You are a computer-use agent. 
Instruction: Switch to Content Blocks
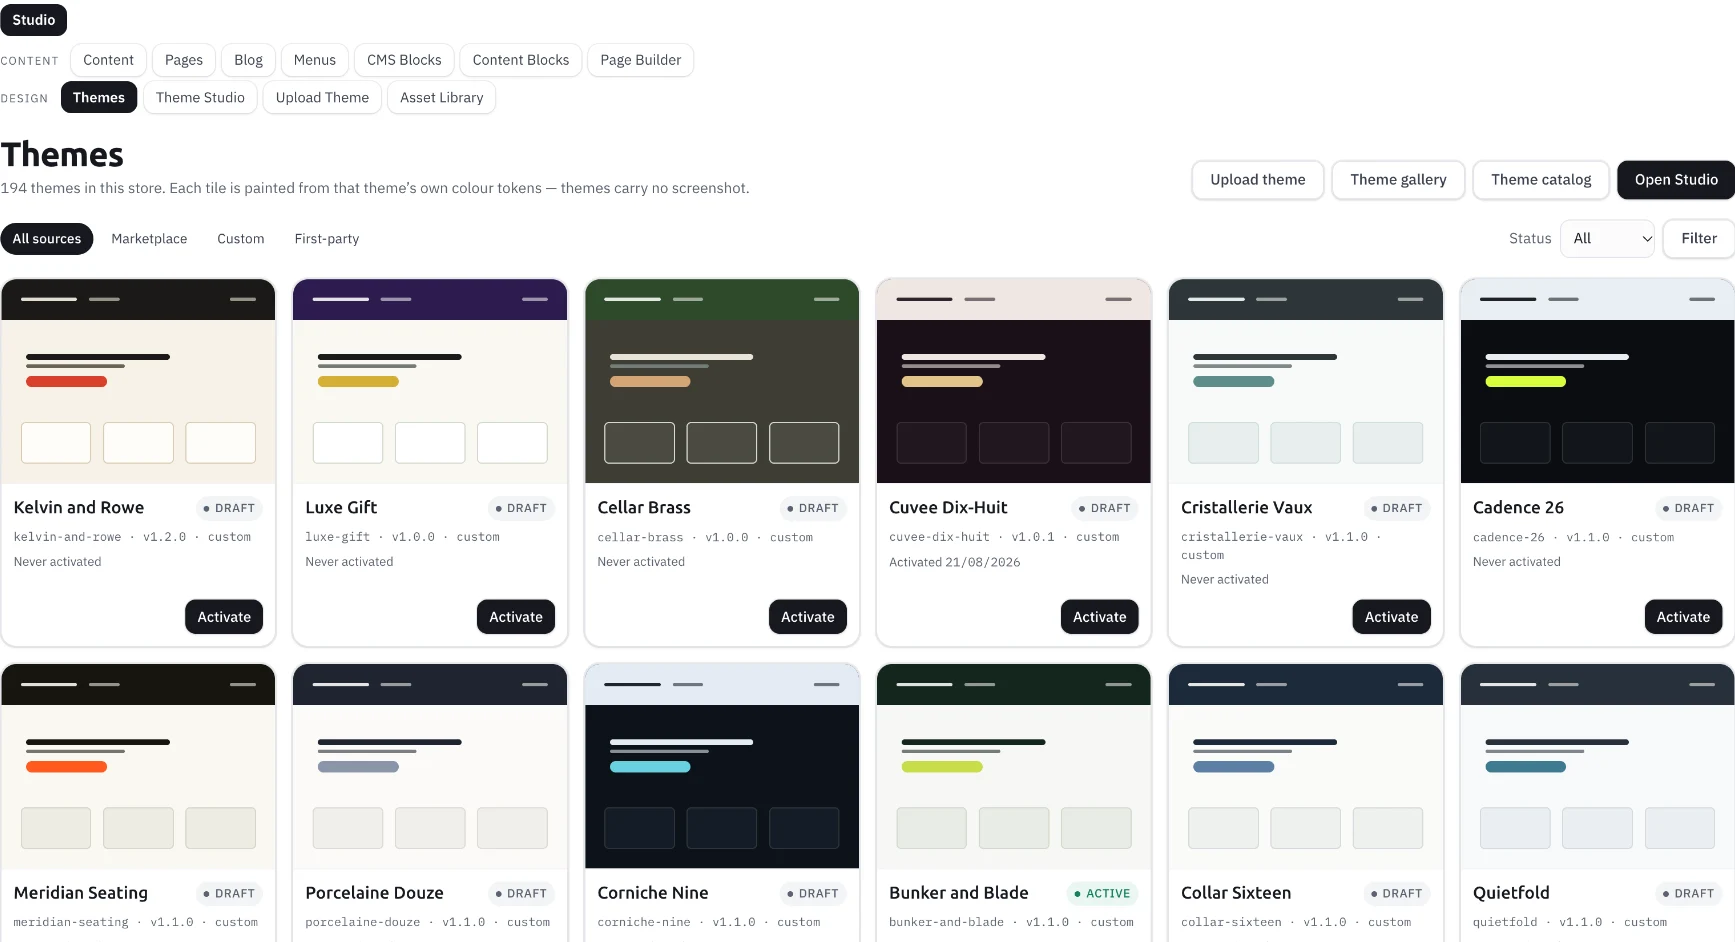click(x=520, y=60)
